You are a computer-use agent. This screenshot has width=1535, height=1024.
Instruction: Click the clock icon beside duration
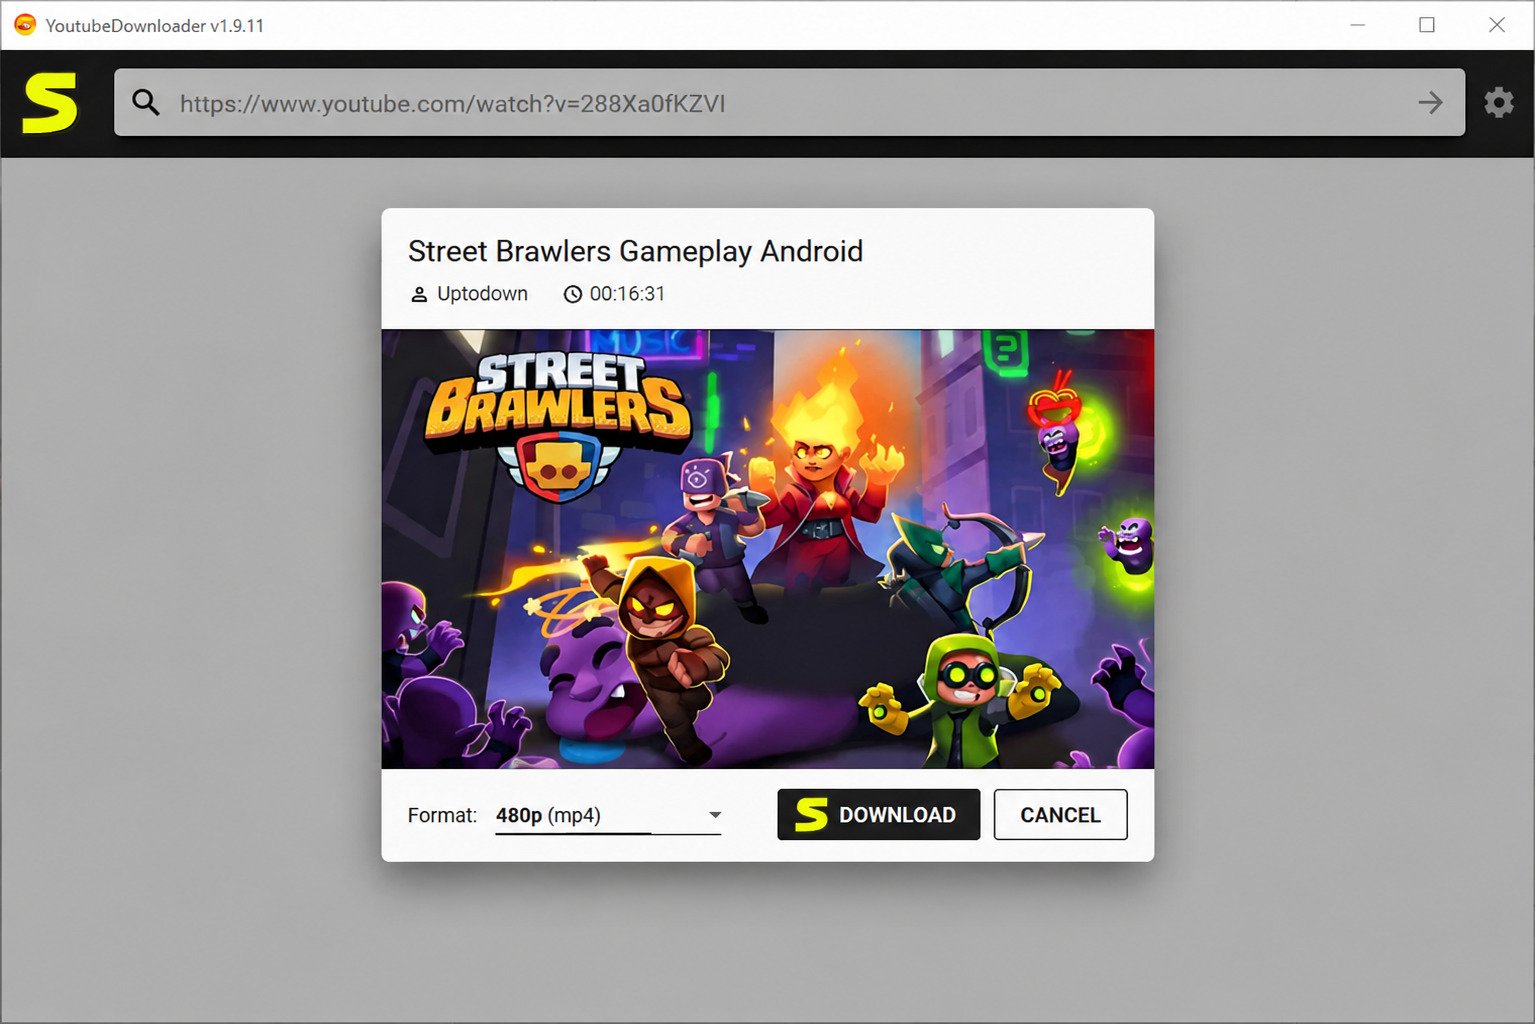pos(573,295)
